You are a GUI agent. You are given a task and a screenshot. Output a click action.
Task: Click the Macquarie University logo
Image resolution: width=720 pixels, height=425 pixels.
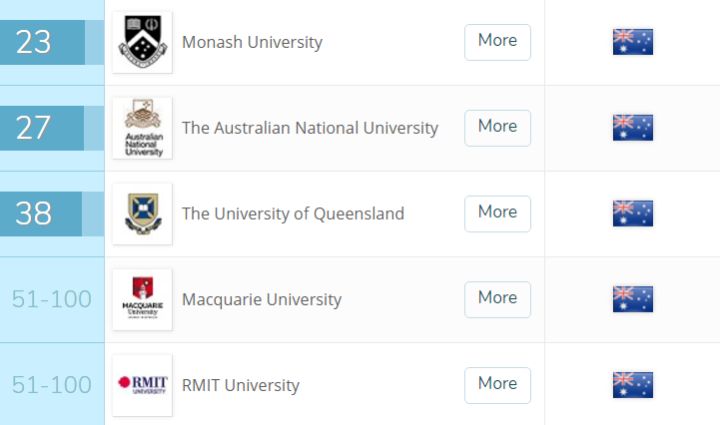tap(142, 299)
